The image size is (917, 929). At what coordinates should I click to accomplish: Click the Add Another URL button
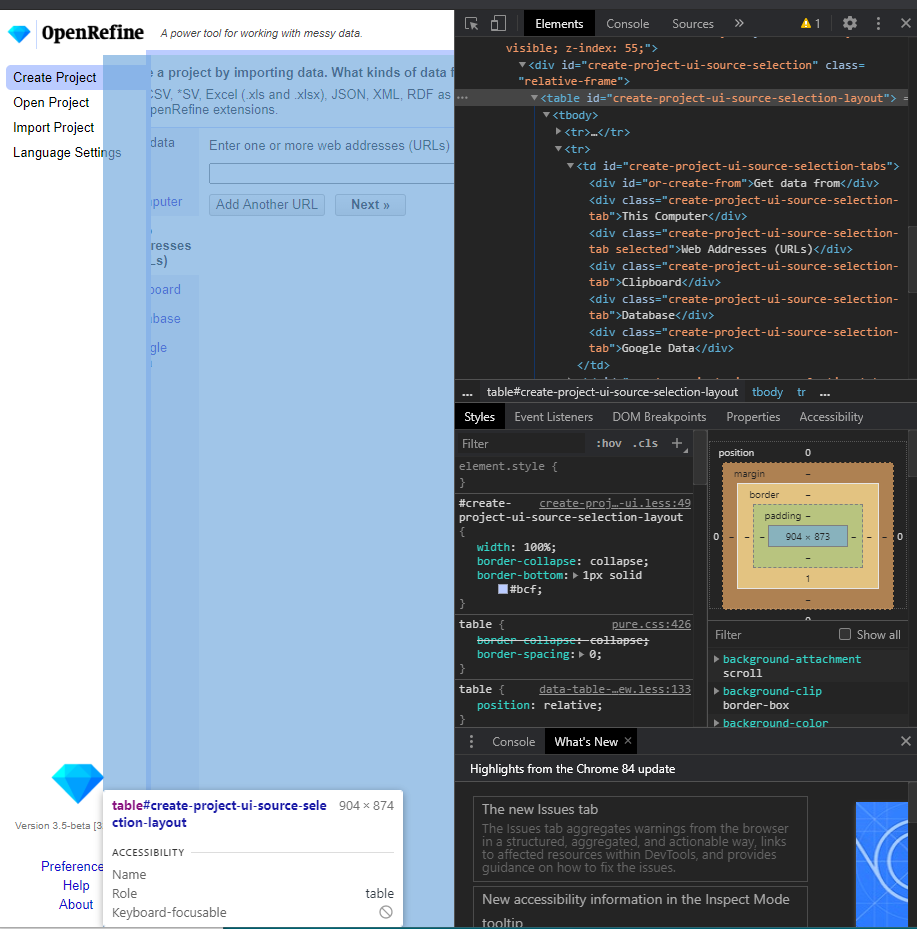267,204
